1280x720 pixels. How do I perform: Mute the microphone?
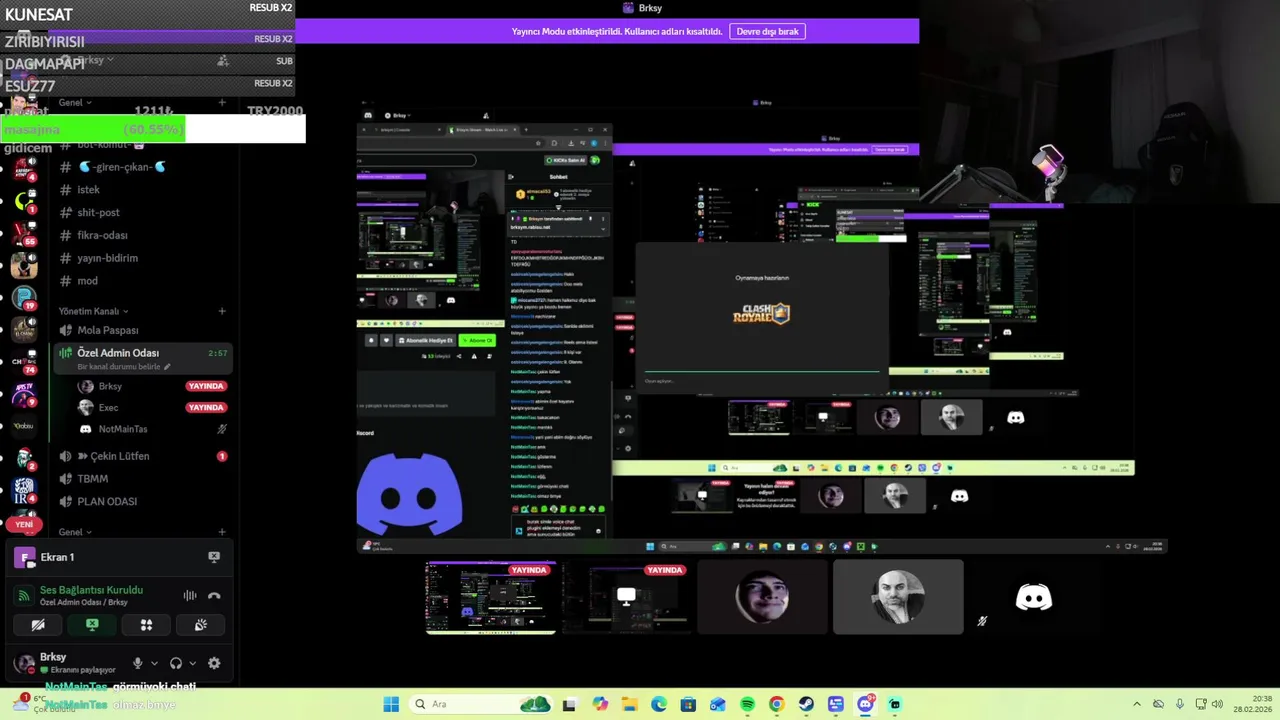[138, 663]
